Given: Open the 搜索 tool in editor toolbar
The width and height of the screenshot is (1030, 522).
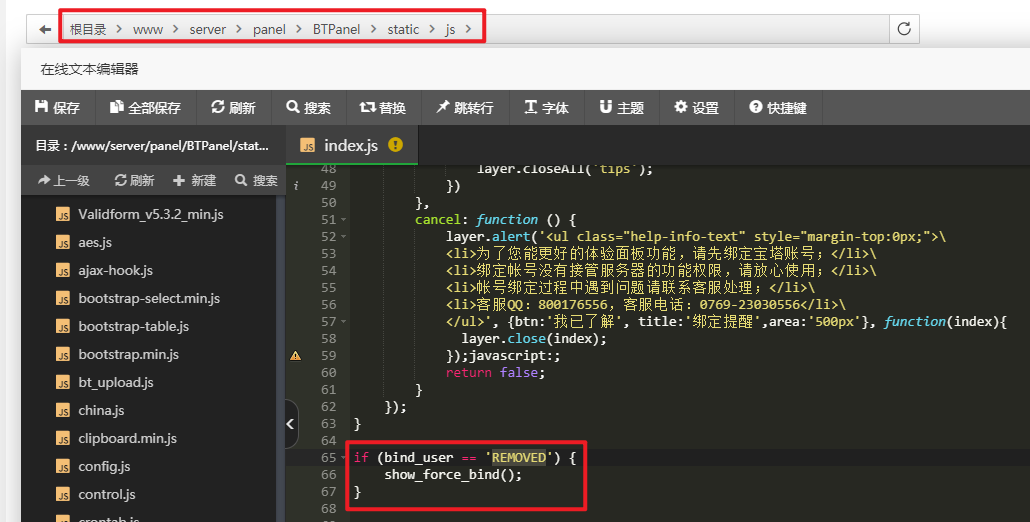Looking at the screenshot, I should 309,108.
